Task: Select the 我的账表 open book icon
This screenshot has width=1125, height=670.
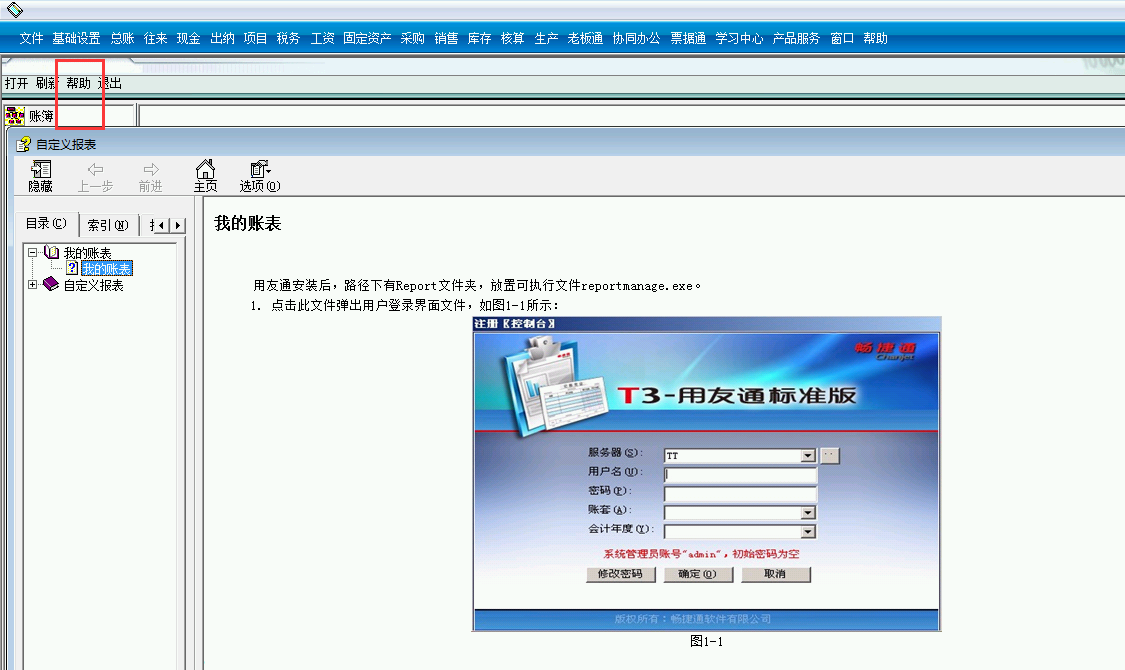Action: point(52,253)
